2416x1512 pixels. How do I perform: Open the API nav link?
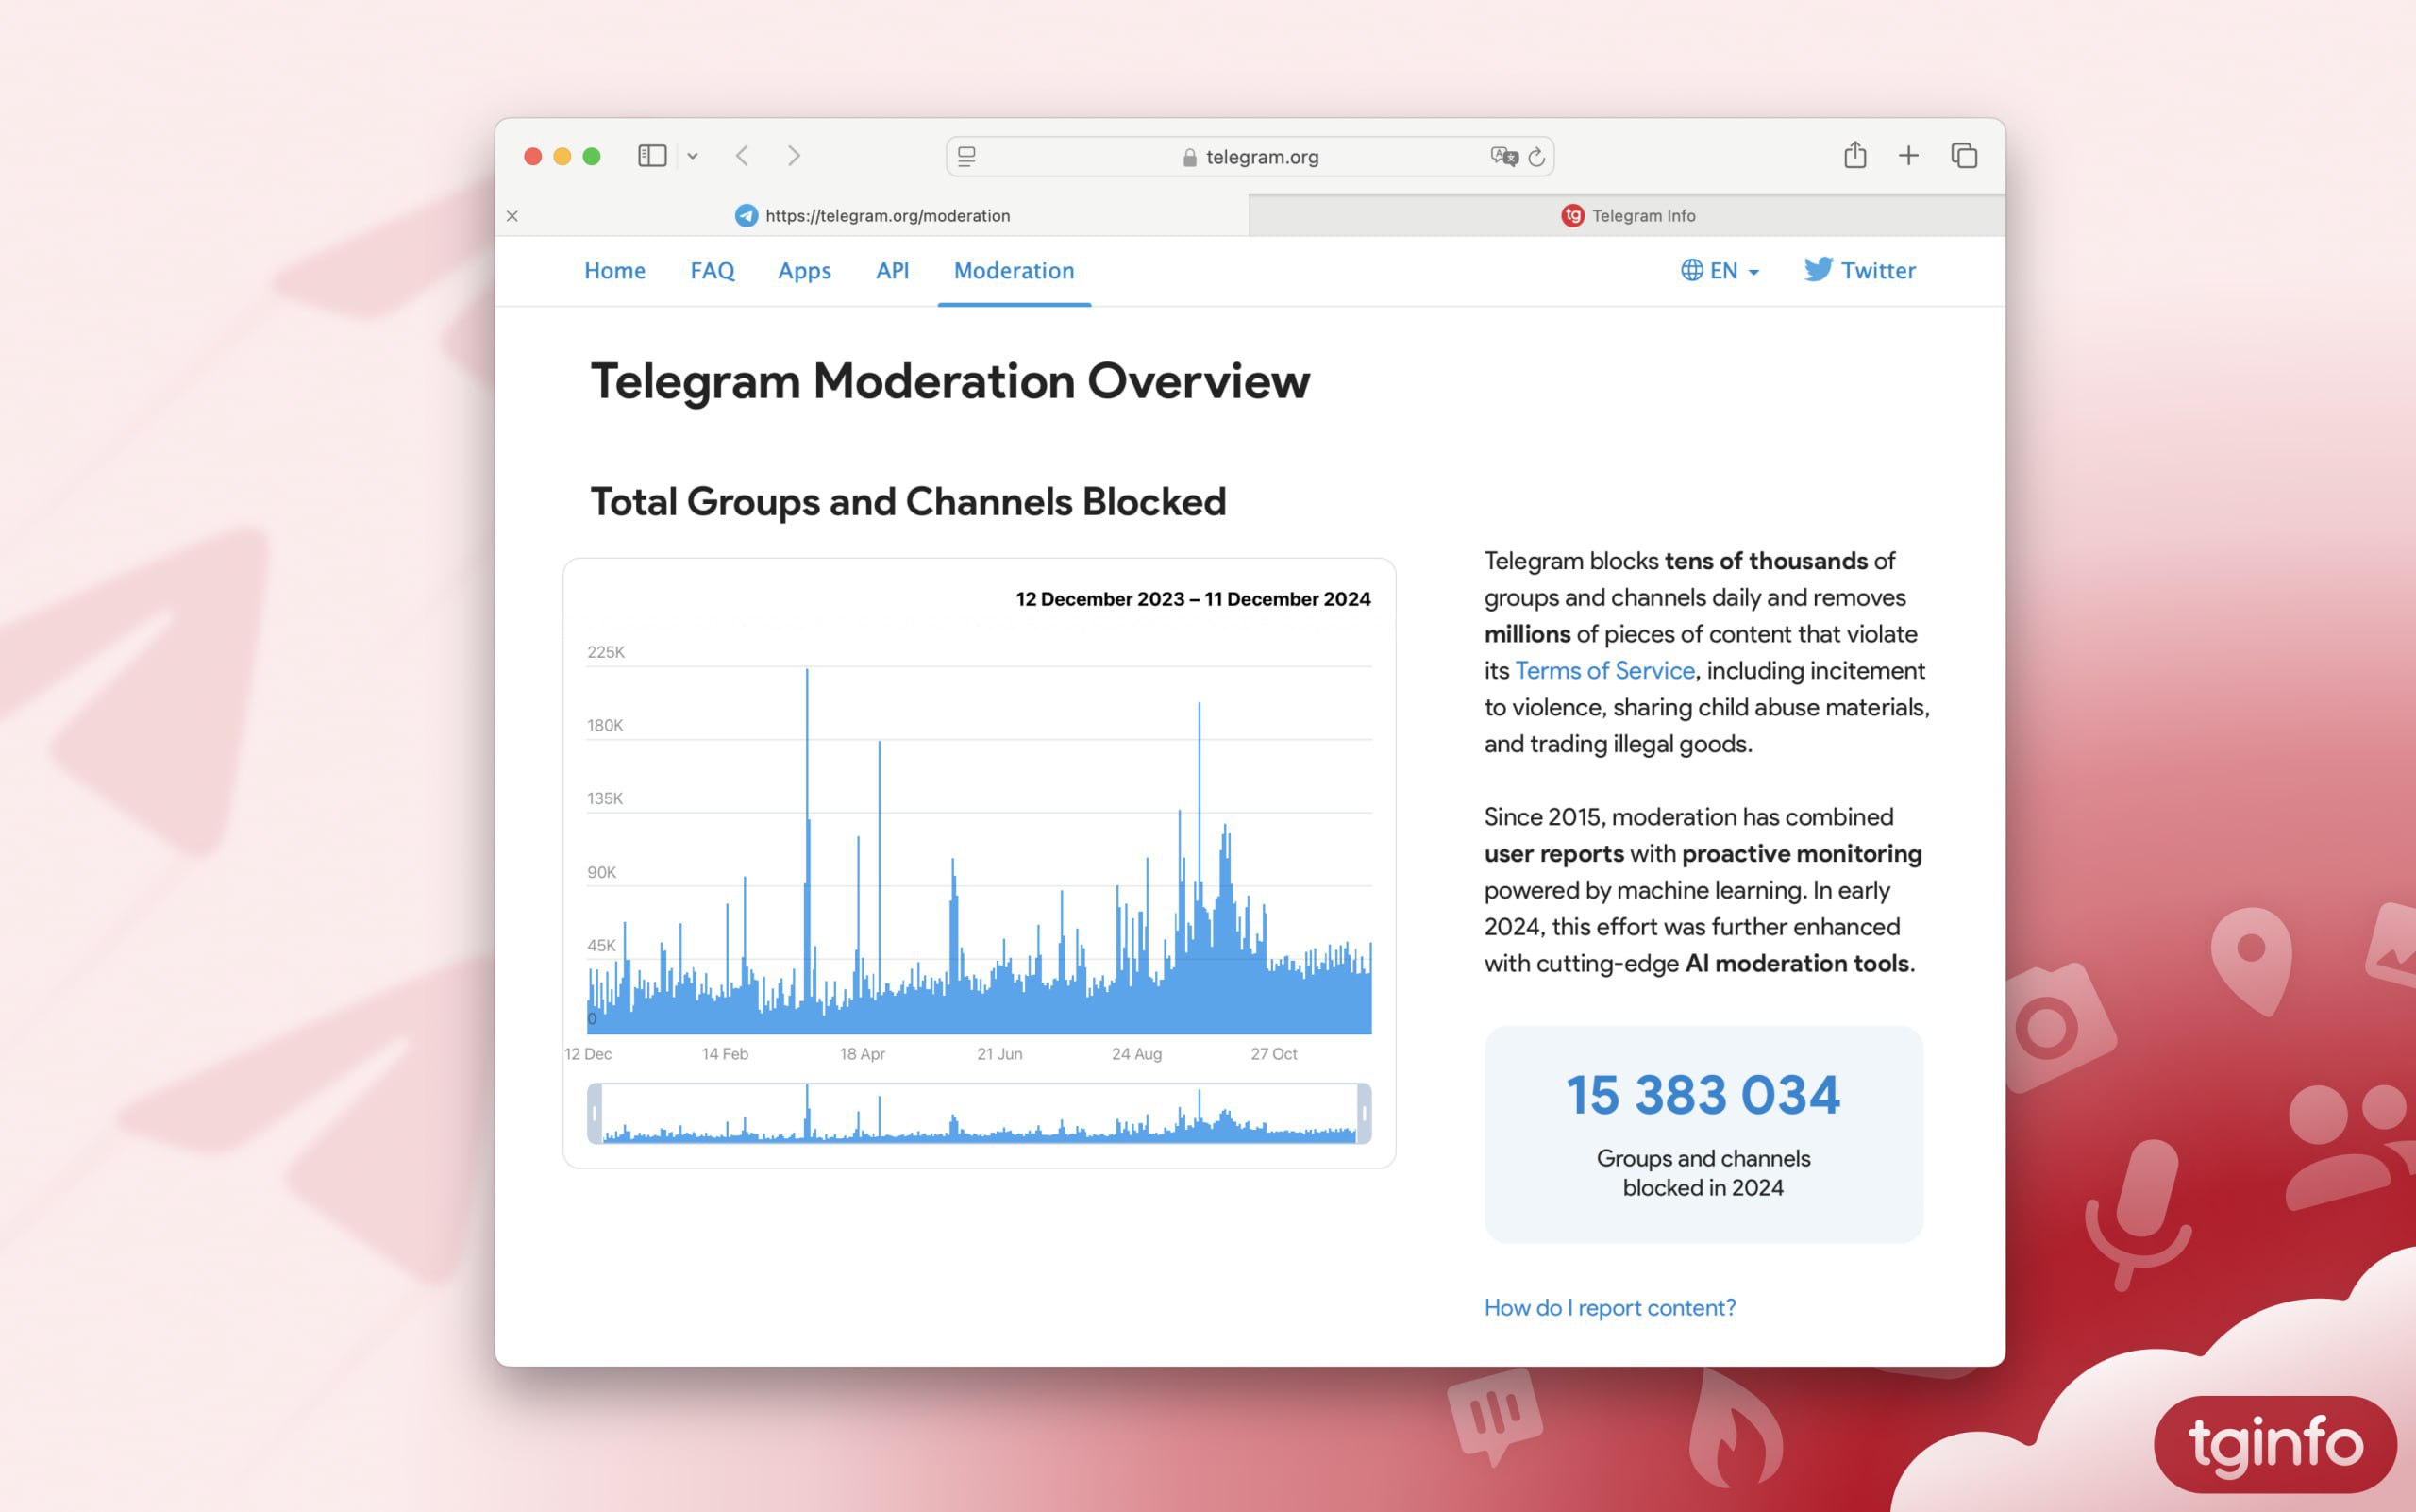(x=892, y=271)
